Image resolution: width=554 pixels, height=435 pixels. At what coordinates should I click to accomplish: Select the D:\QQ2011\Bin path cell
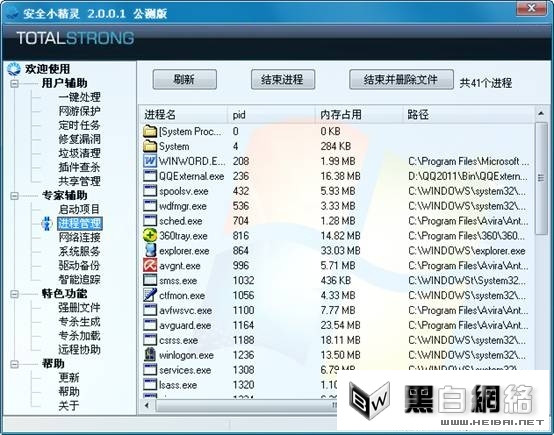click(468, 176)
